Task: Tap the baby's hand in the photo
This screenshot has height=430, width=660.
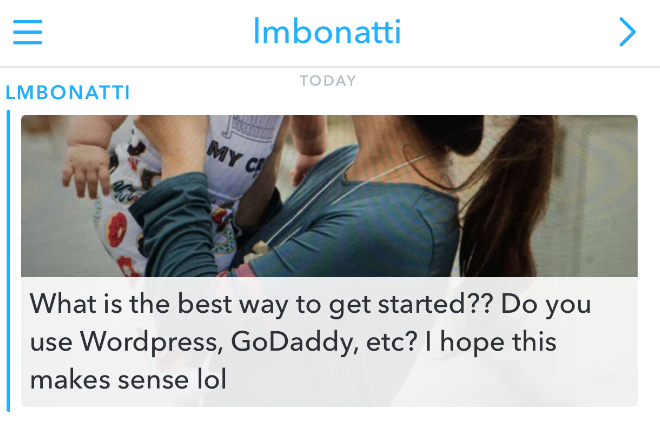Action: pos(86,170)
